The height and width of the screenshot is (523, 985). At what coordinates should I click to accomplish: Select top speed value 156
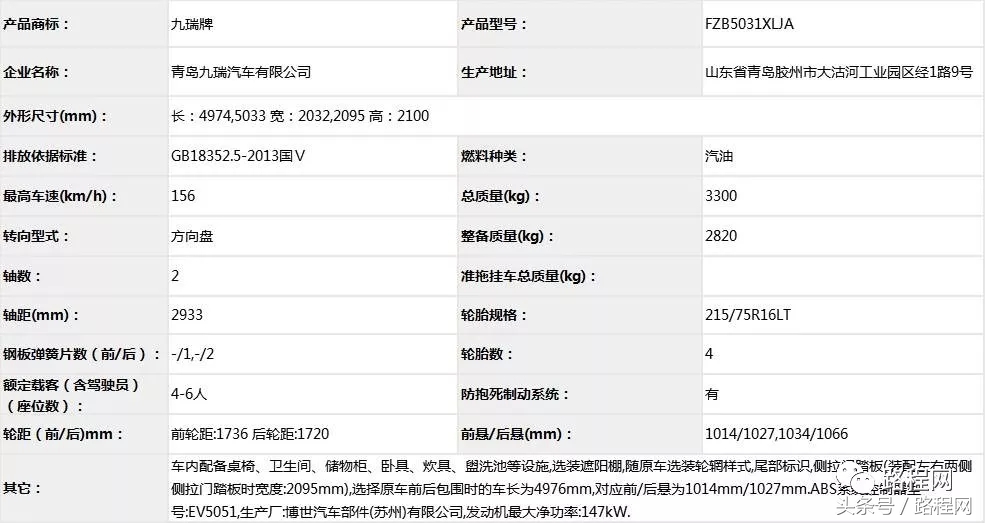pos(183,196)
